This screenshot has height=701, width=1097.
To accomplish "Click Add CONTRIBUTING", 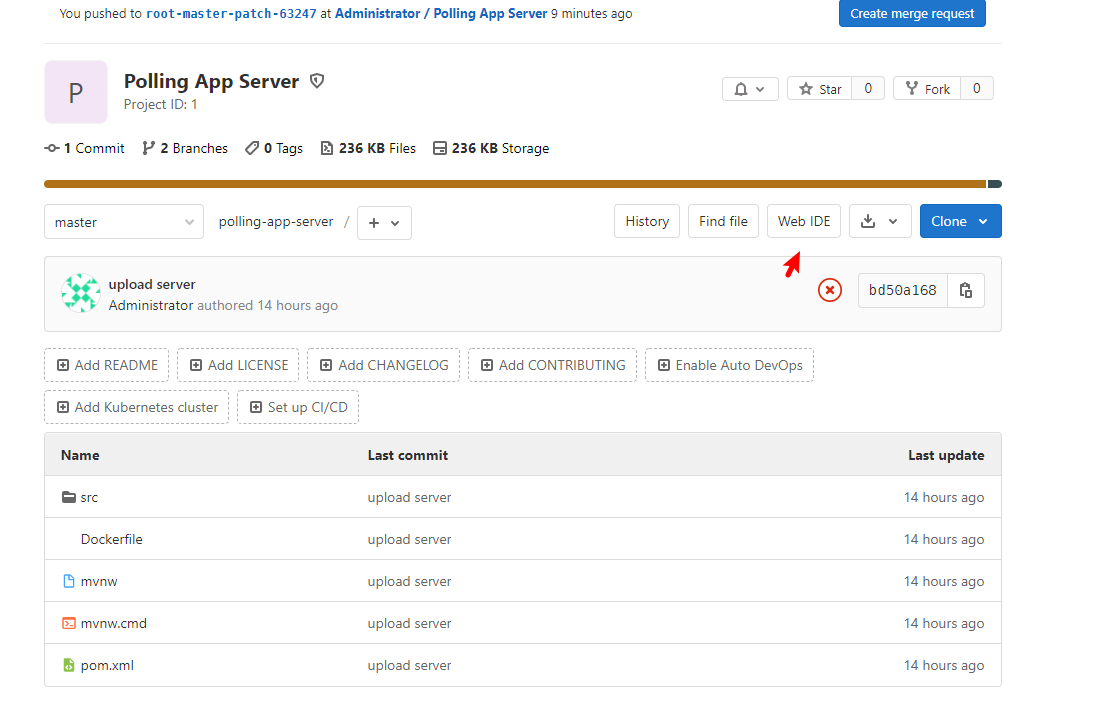I will pos(552,365).
